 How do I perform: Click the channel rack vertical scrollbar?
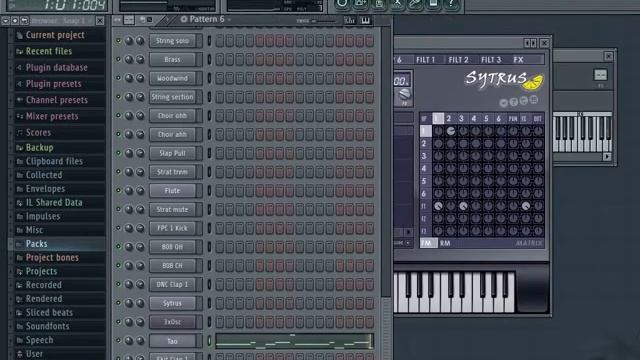386,163
